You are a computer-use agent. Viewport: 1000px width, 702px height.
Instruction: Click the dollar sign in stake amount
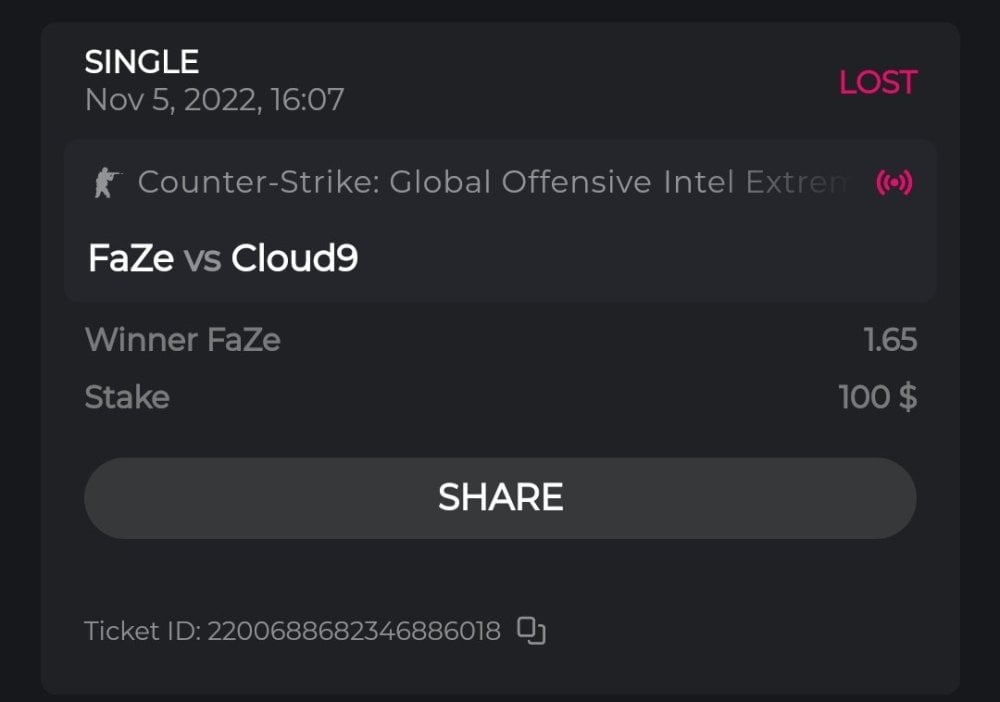coord(908,398)
